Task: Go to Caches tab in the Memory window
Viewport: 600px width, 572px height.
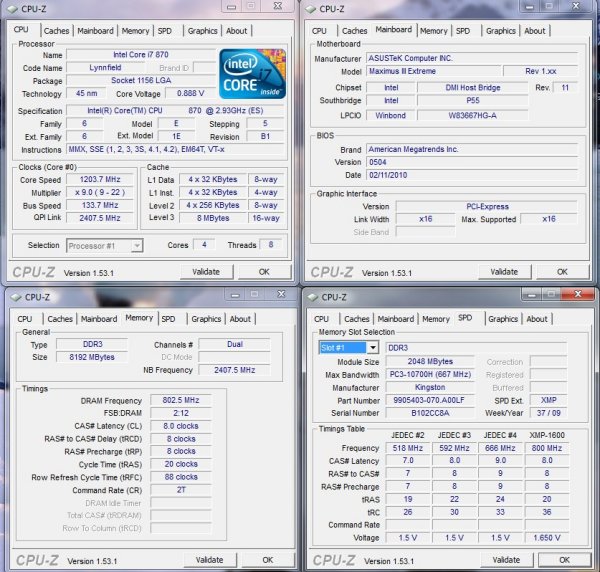Action: (60, 319)
